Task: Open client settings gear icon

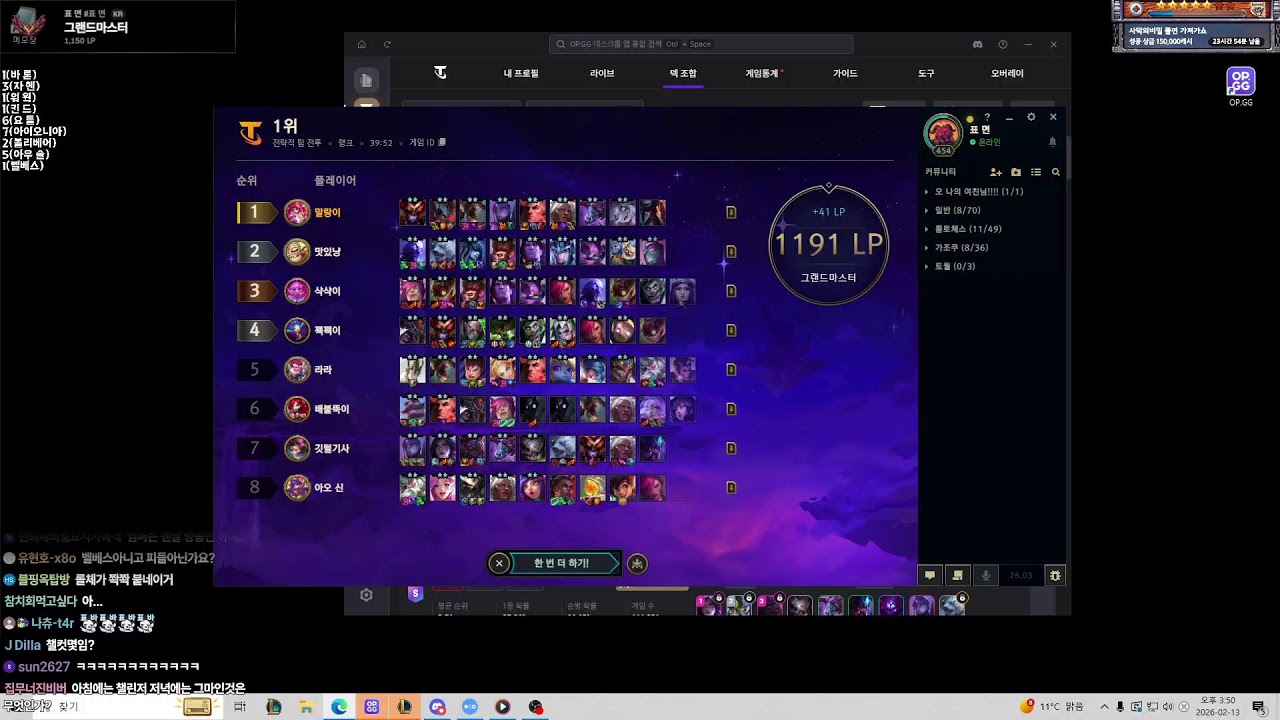Action: 1031,117
